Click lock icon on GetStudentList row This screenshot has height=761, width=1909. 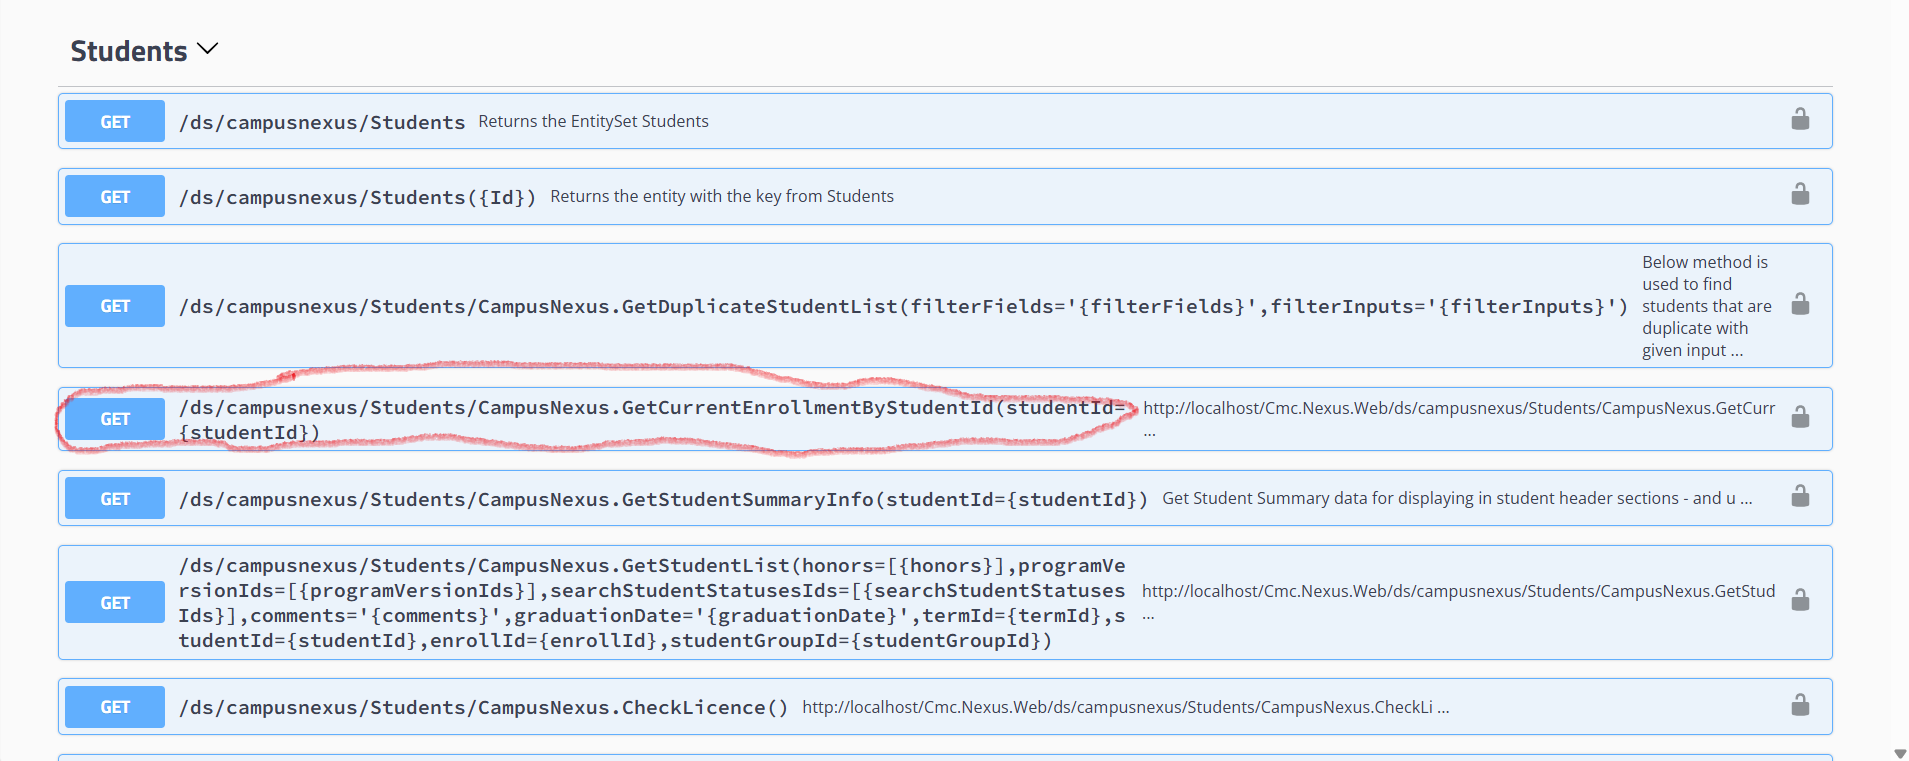pos(1800,600)
